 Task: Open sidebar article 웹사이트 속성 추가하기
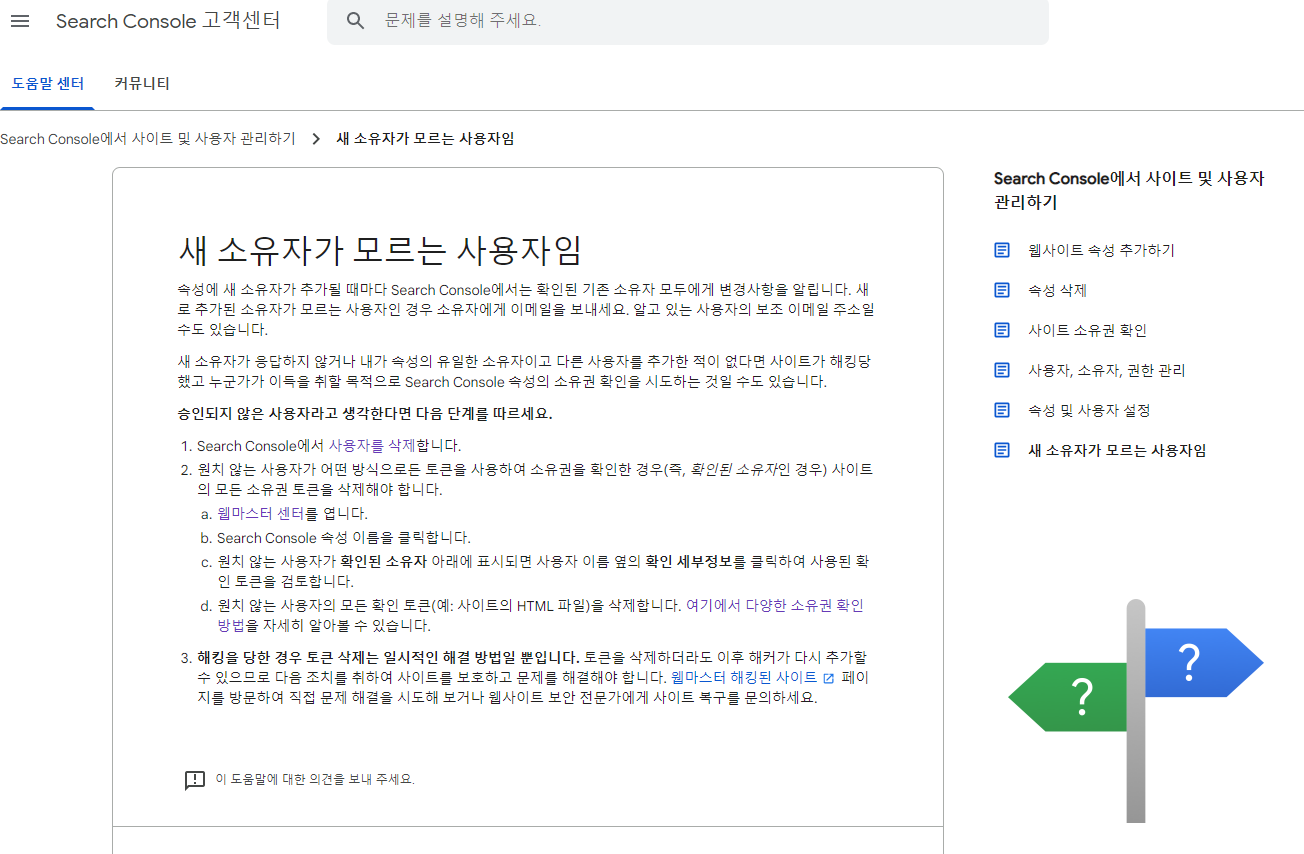[x=1101, y=250]
